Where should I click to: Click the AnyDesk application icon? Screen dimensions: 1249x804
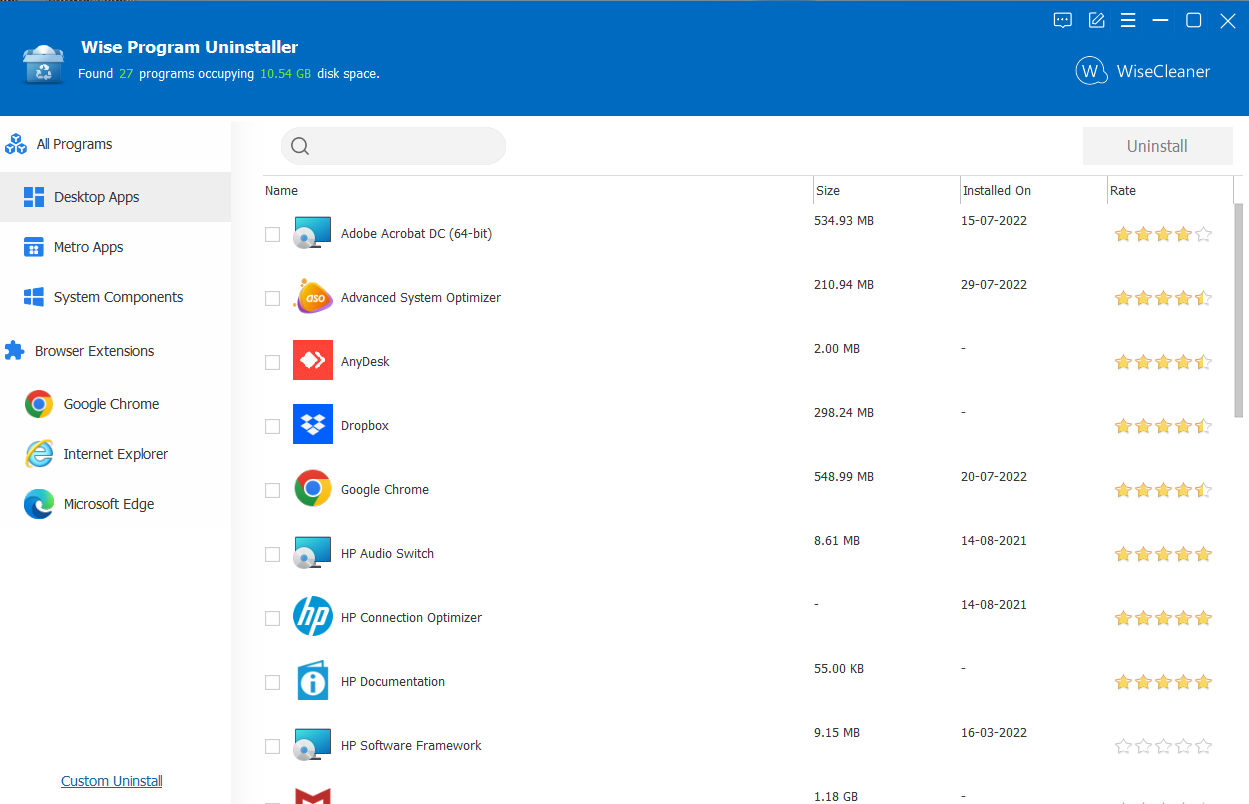pos(312,361)
